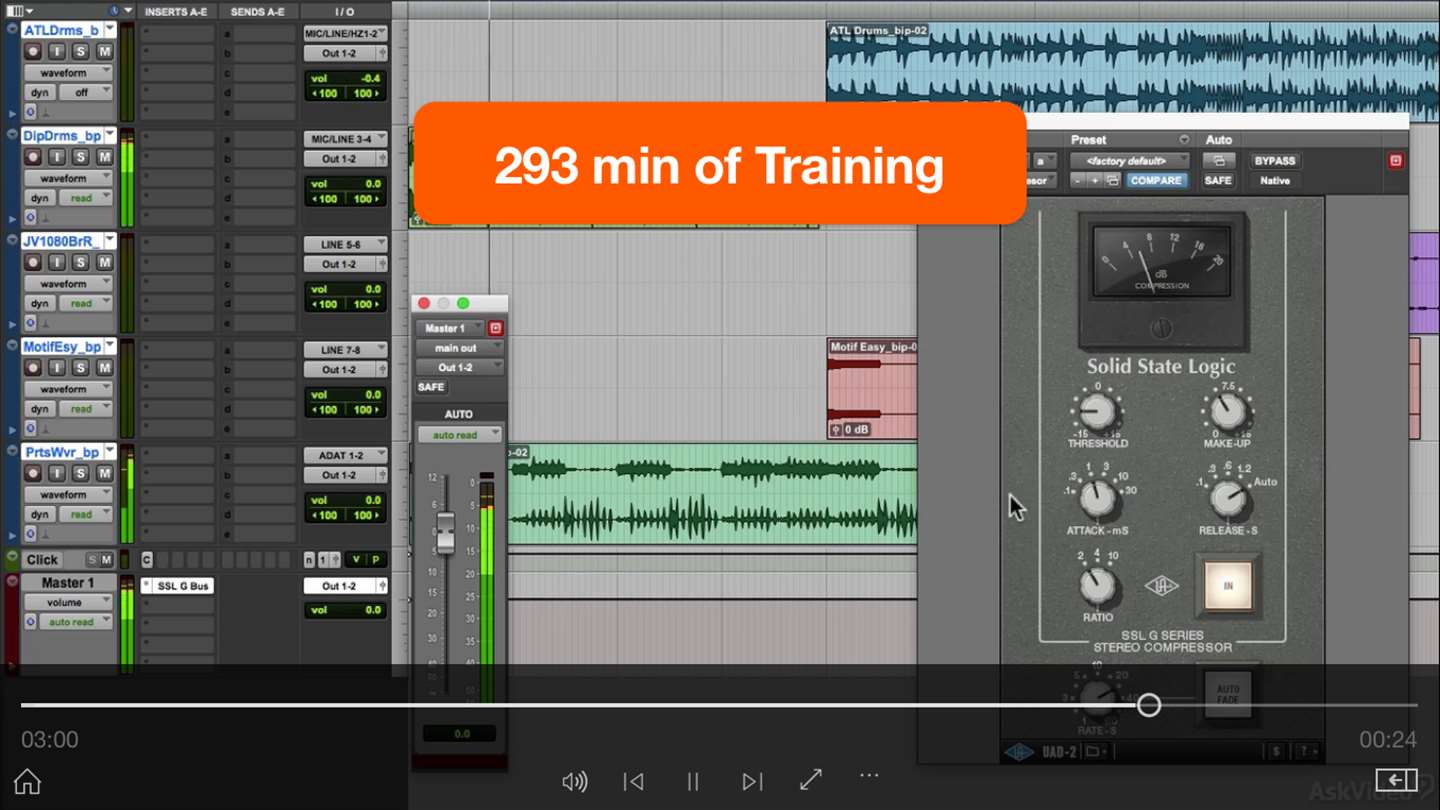Click the COMPARE button in plugin window
The image size is (1440, 810).
pyautogui.click(x=1156, y=181)
